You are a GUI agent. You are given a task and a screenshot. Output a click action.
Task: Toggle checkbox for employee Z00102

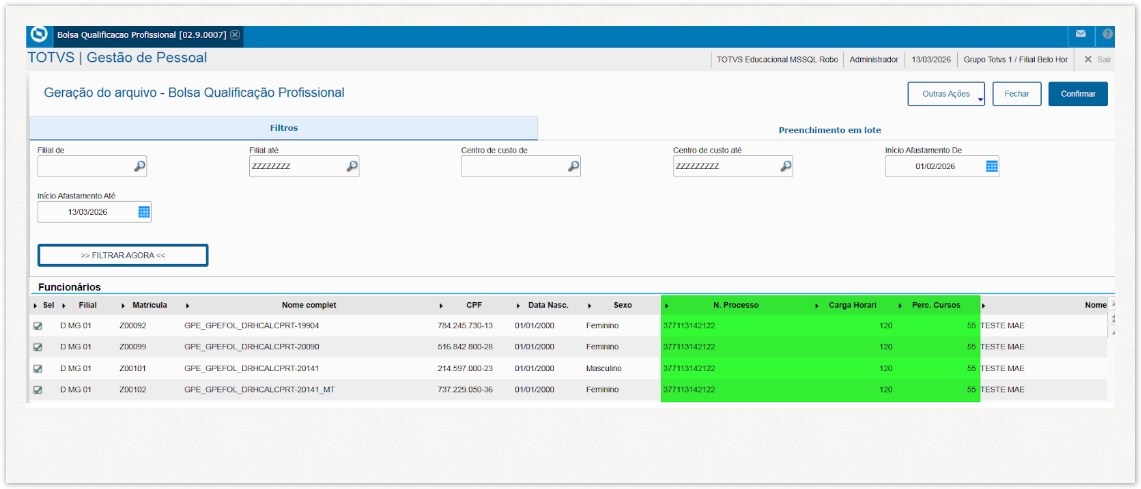point(38,390)
